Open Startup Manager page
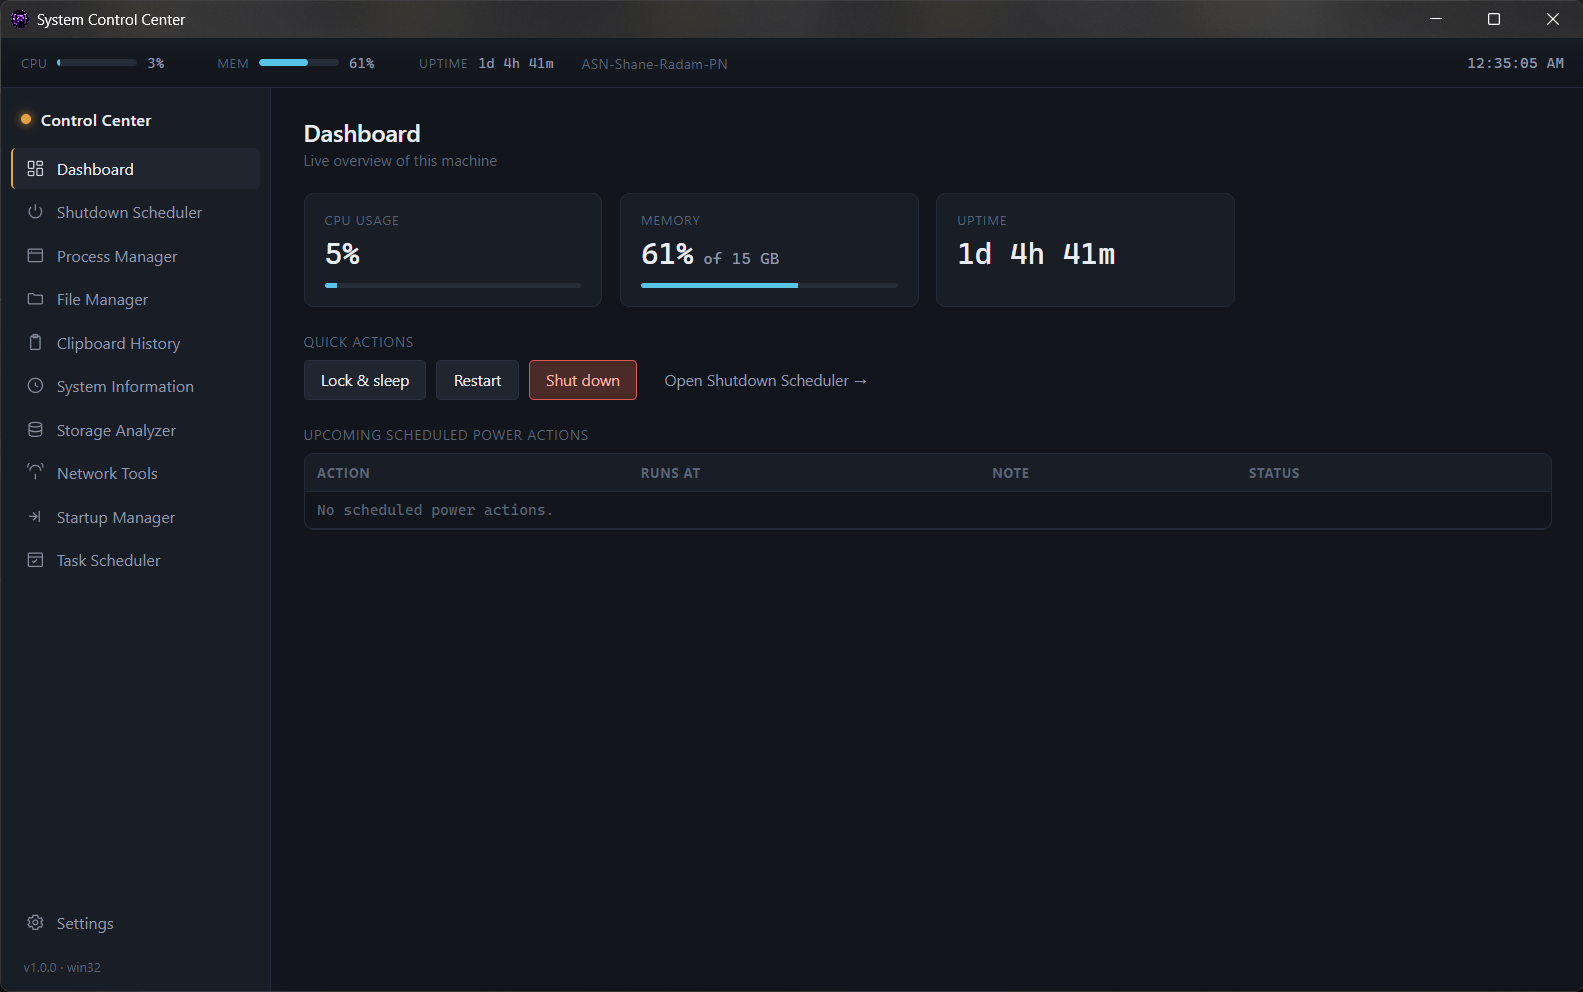 click(x=135, y=517)
